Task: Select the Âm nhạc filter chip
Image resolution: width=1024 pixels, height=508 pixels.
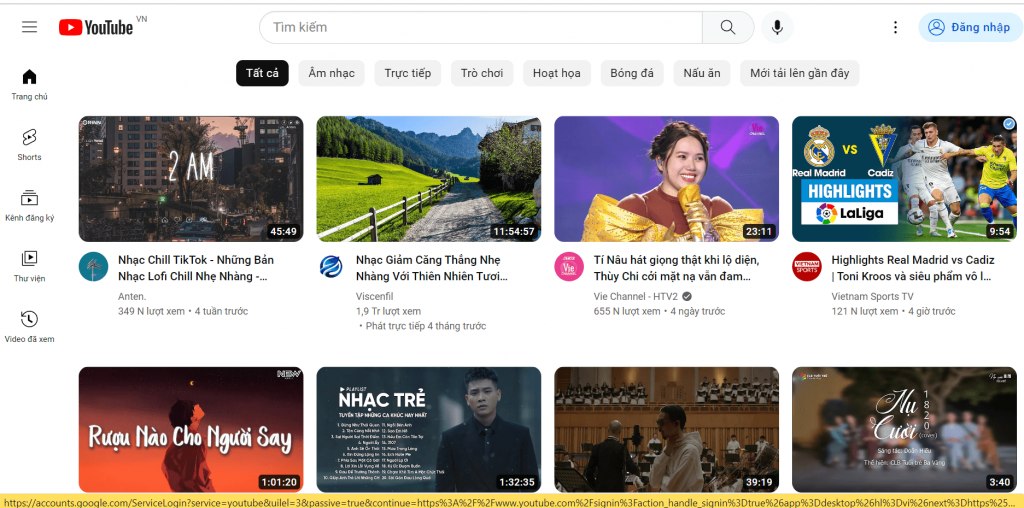Action: point(331,73)
